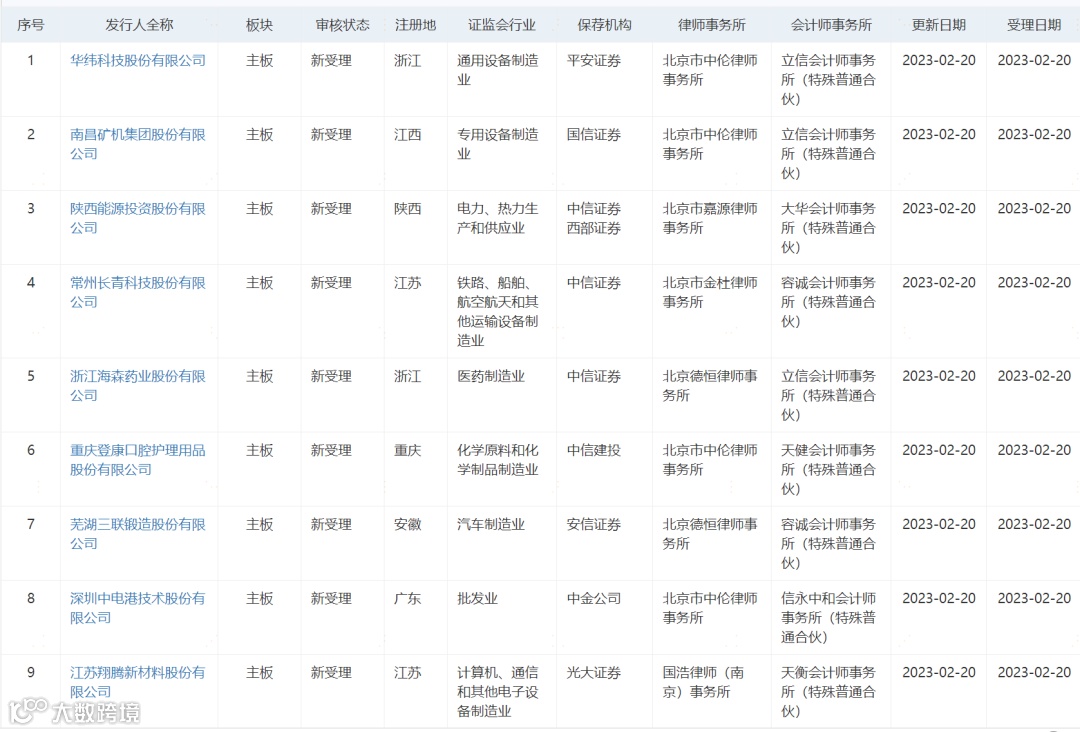Click the 会计师事务所 column header
Screen dimensions: 1080x732
click(x=831, y=25)
